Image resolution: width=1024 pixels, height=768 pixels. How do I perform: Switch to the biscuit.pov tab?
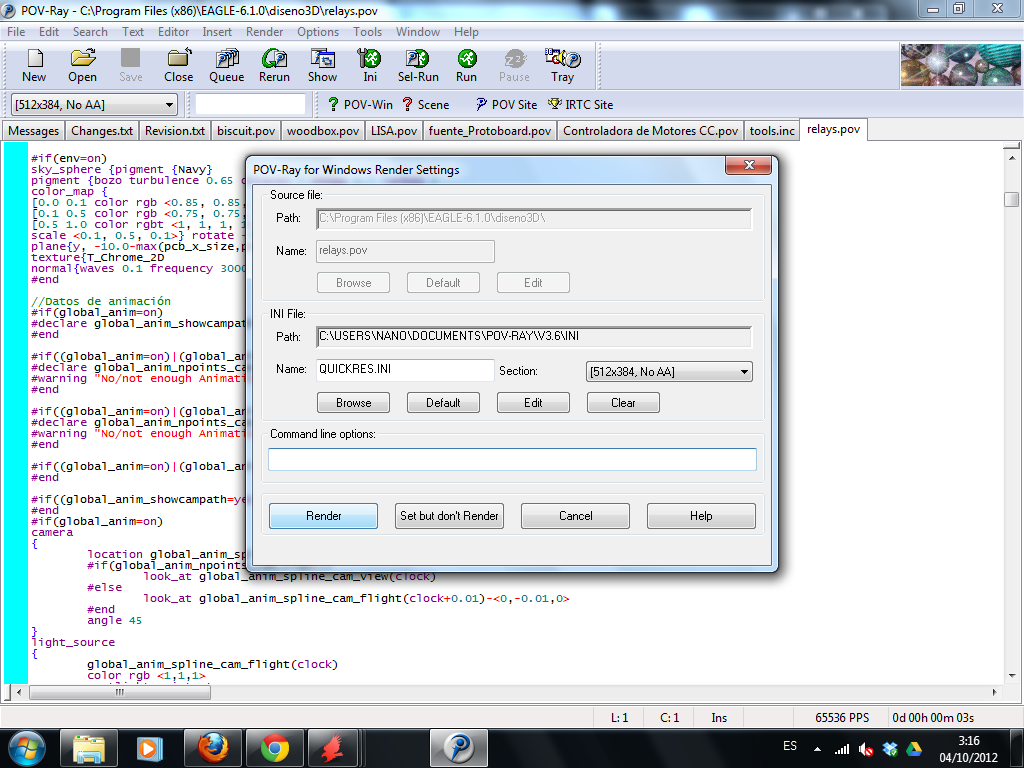246,131
